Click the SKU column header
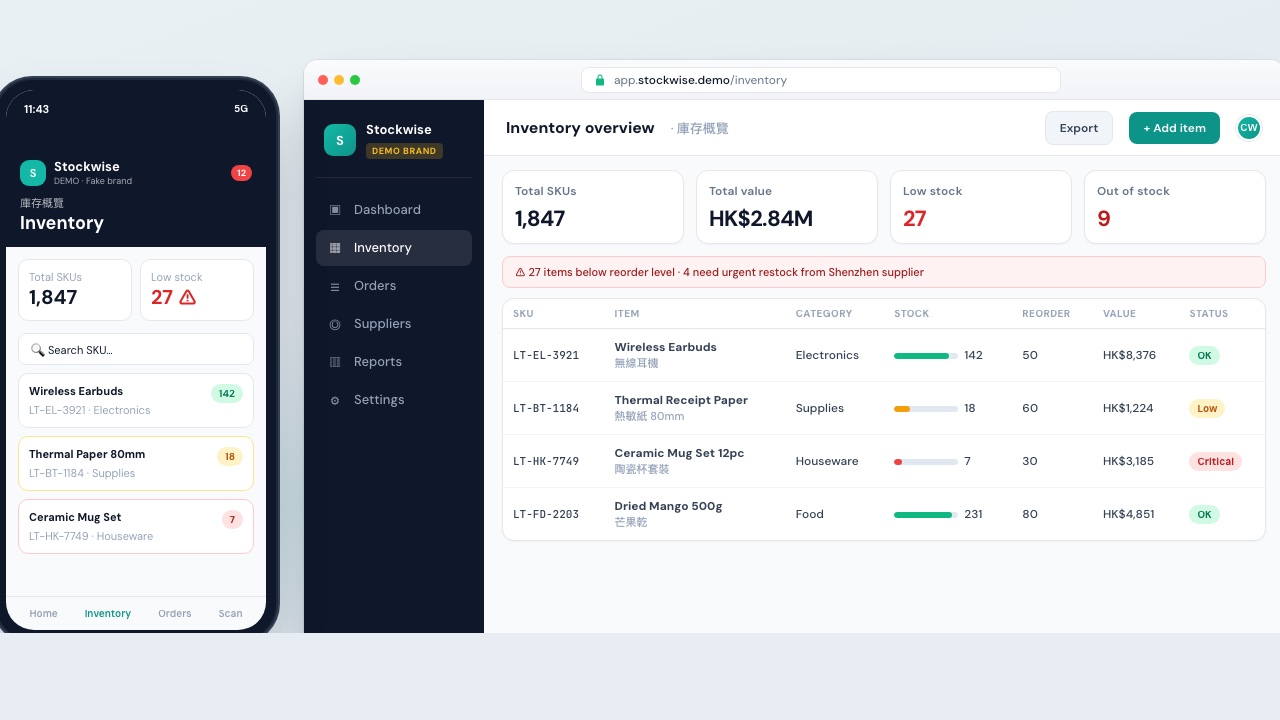The width and height of the screenshot is (1280, 720). (523, 313)
